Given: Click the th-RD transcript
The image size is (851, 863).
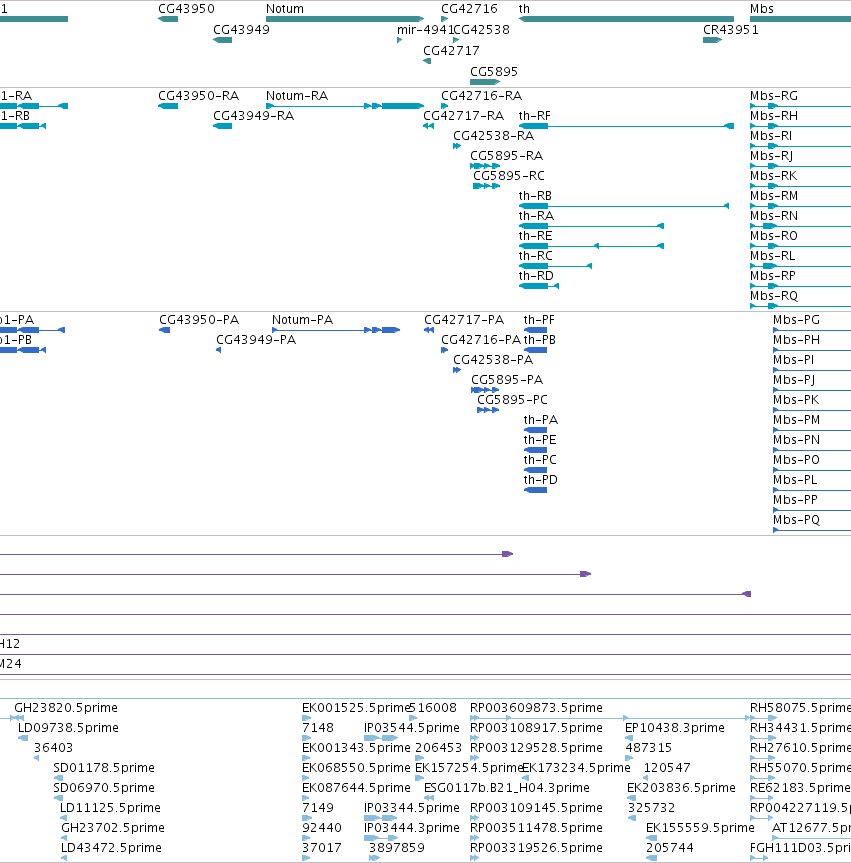Looking at the screenshot, I should (539, 286).
